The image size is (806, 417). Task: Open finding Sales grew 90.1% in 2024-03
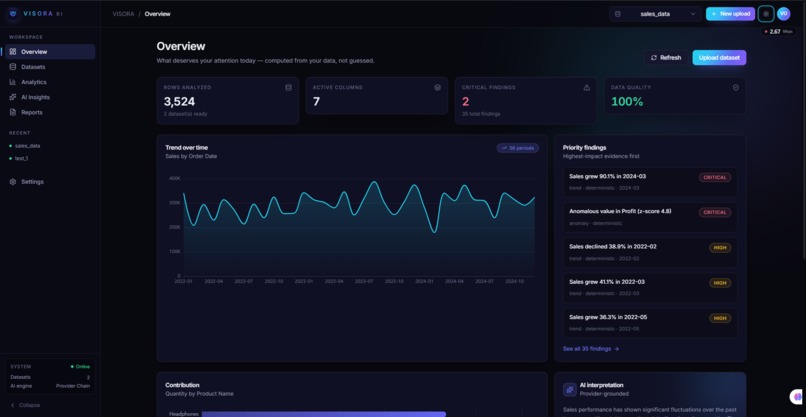650,182
